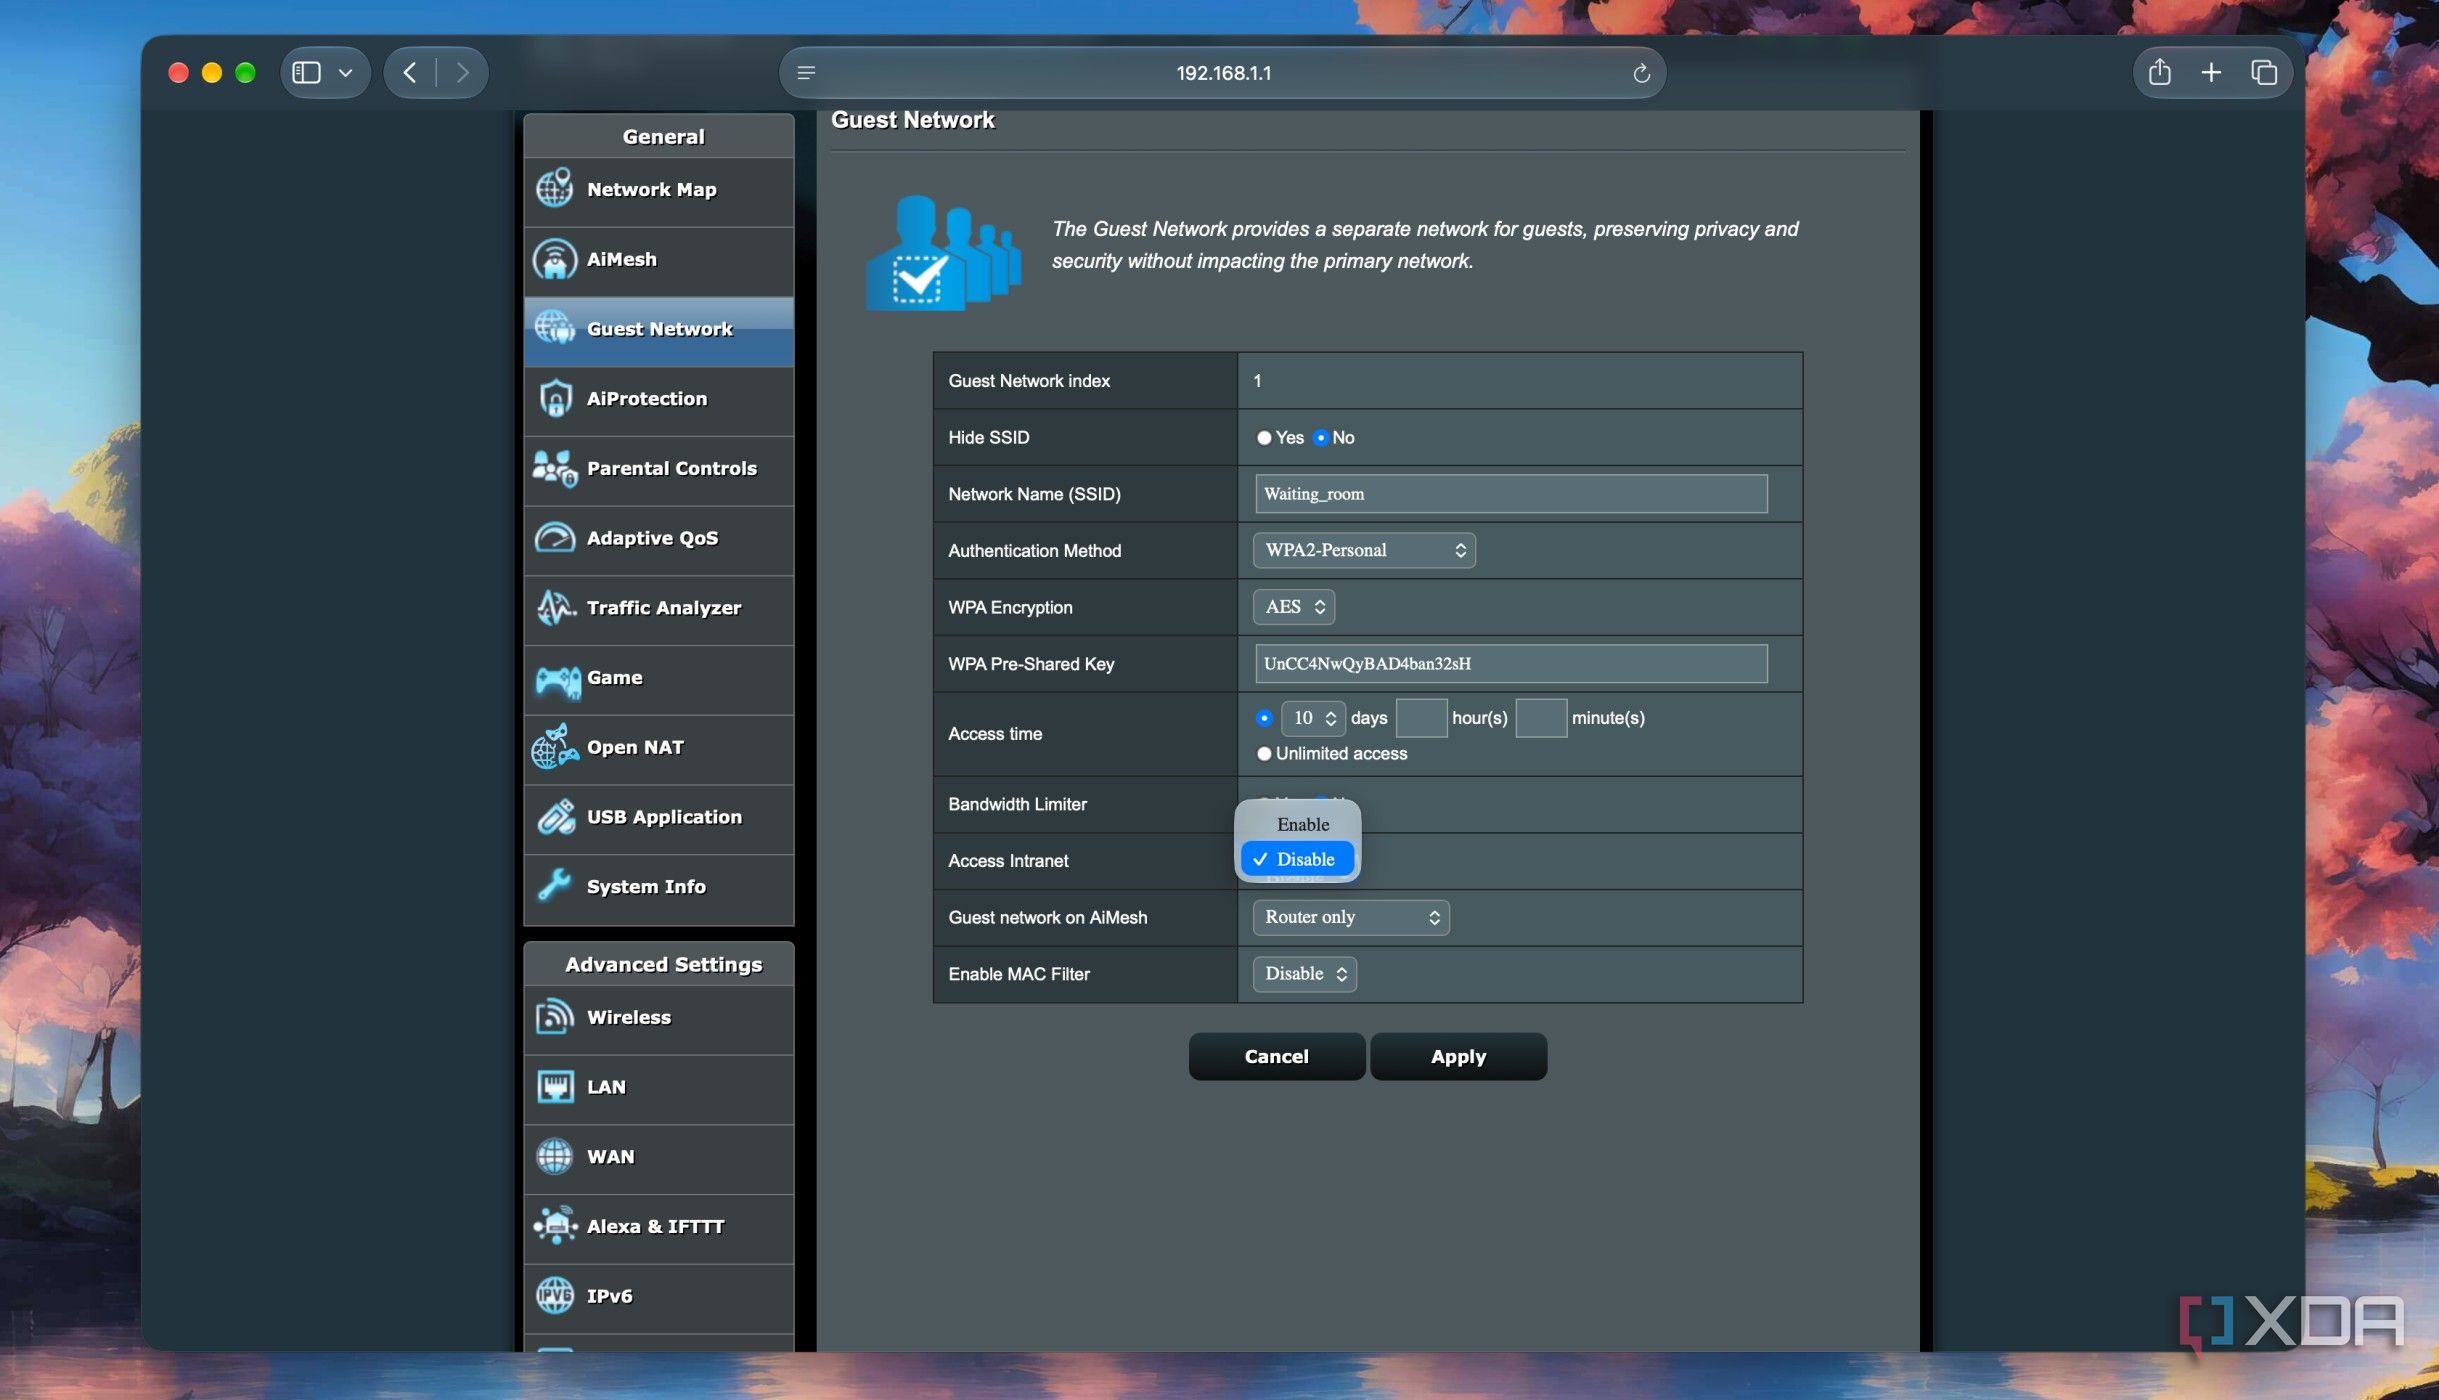Screen dimensions: 2439x1400
Task: Open Parental Controls people icon
Action: [555, 468]
